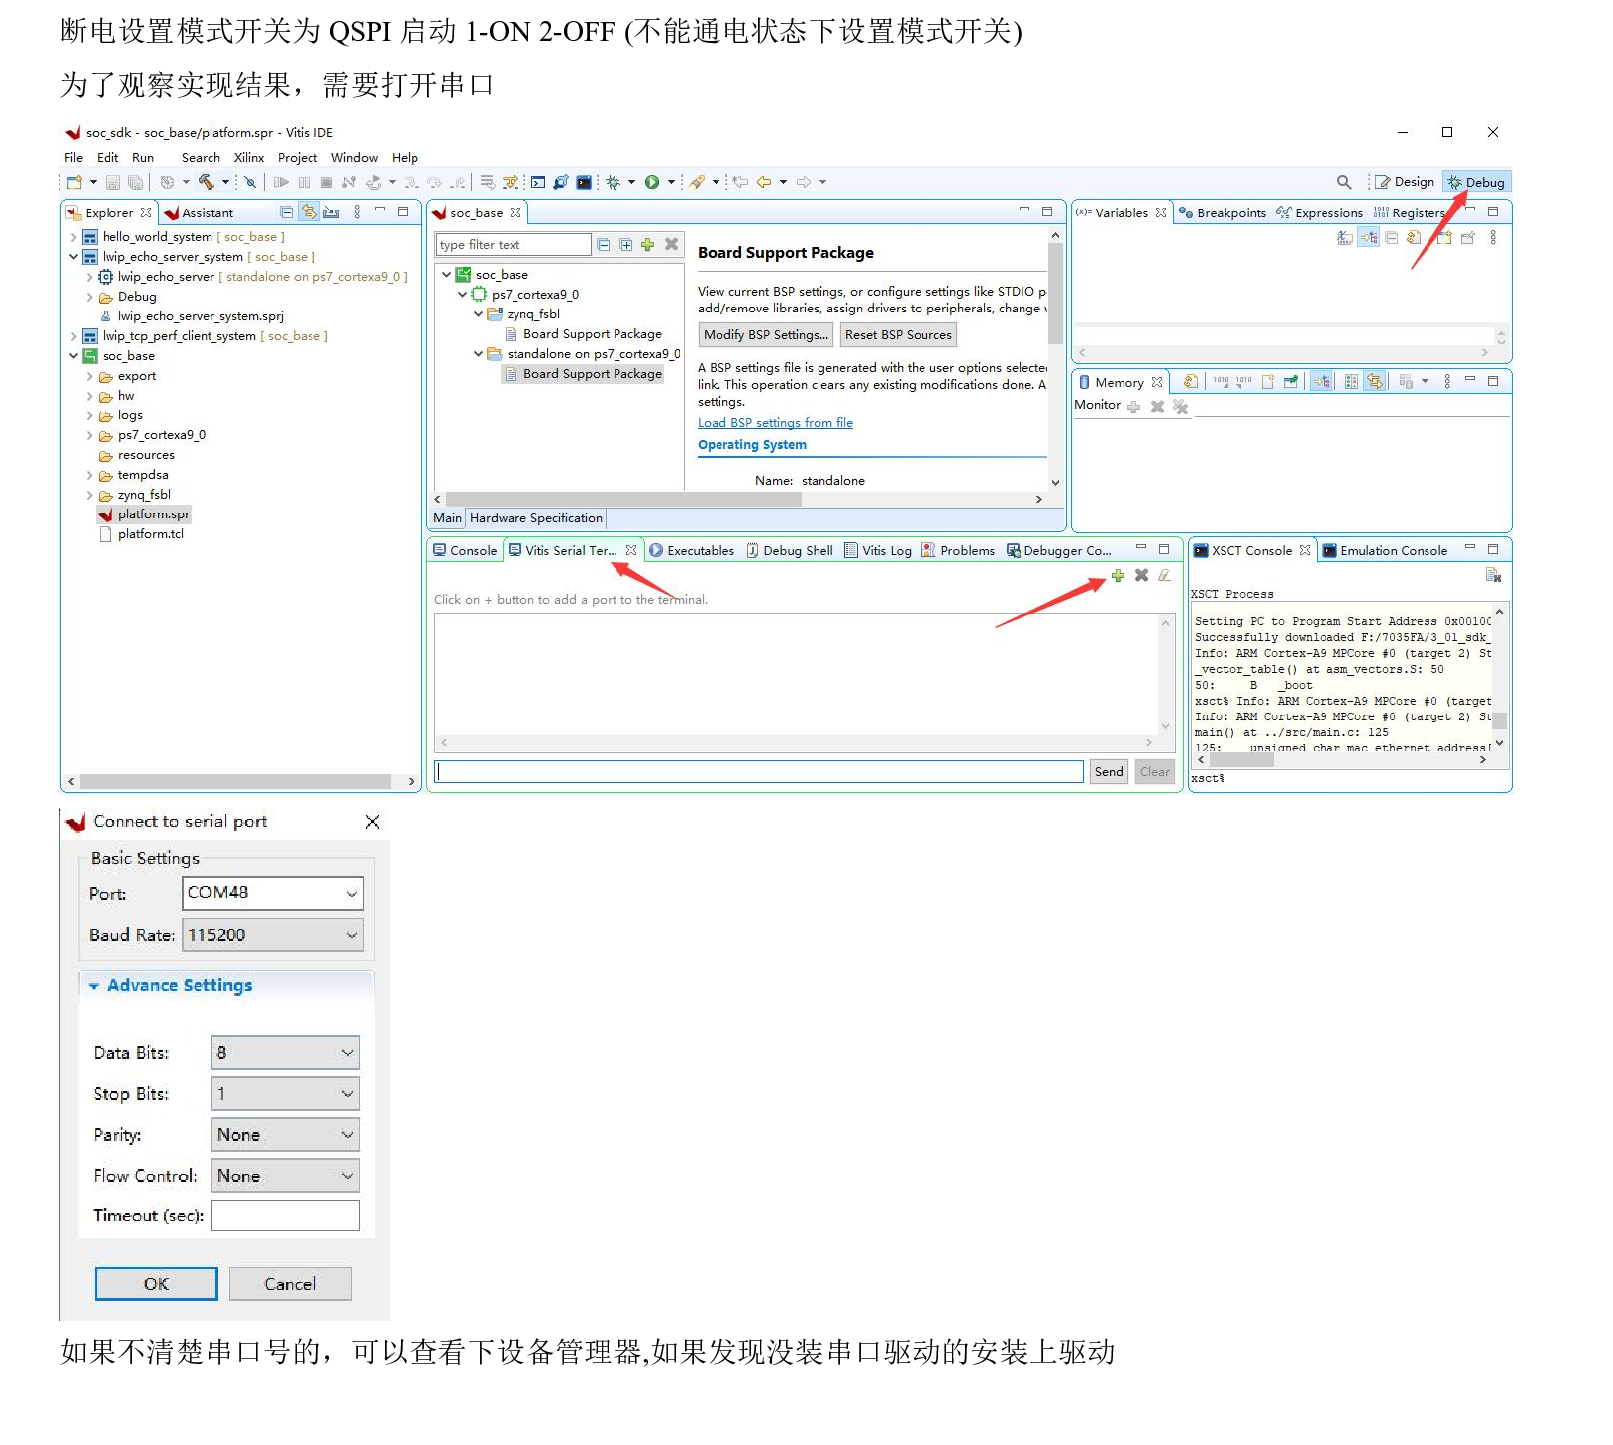The image size is (1613, 1445).
Task: Add a serial port with the green plus
Action: pos(1118,576)
